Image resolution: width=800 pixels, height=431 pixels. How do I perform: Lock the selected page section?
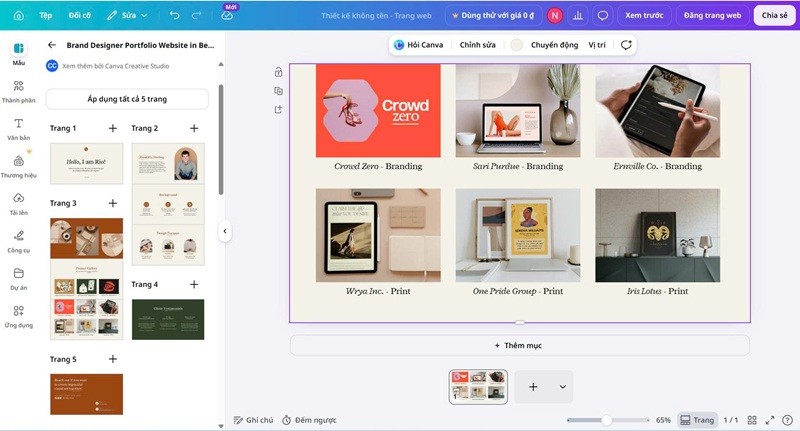[x=278, y=72]
